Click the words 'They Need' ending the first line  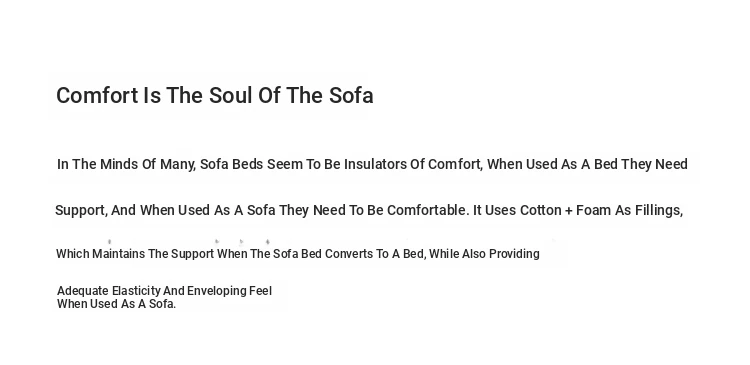654,164
